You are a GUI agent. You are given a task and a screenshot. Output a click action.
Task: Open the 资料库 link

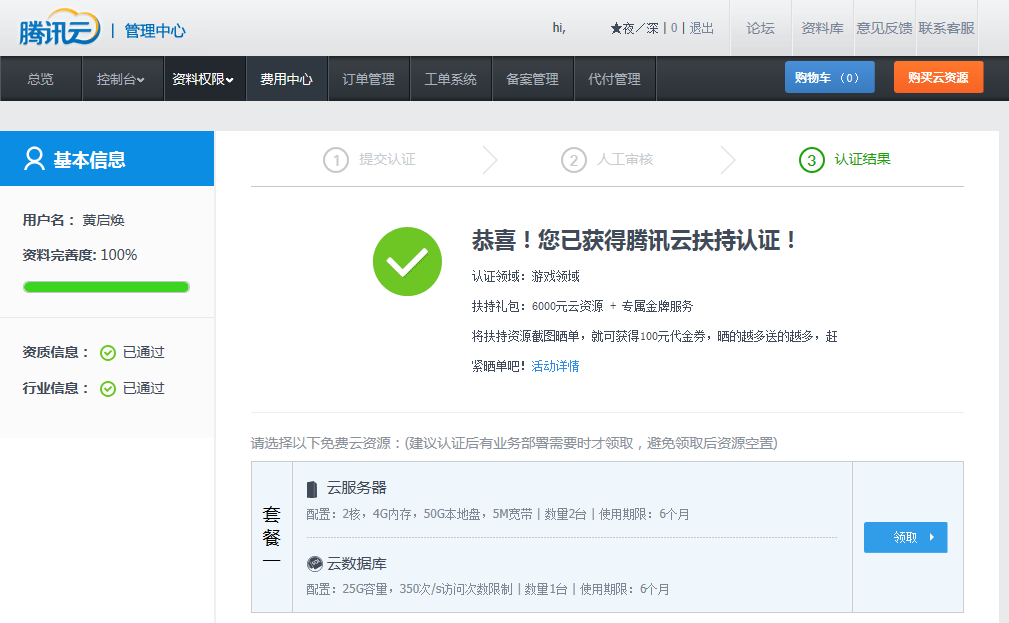coord(822,28)
